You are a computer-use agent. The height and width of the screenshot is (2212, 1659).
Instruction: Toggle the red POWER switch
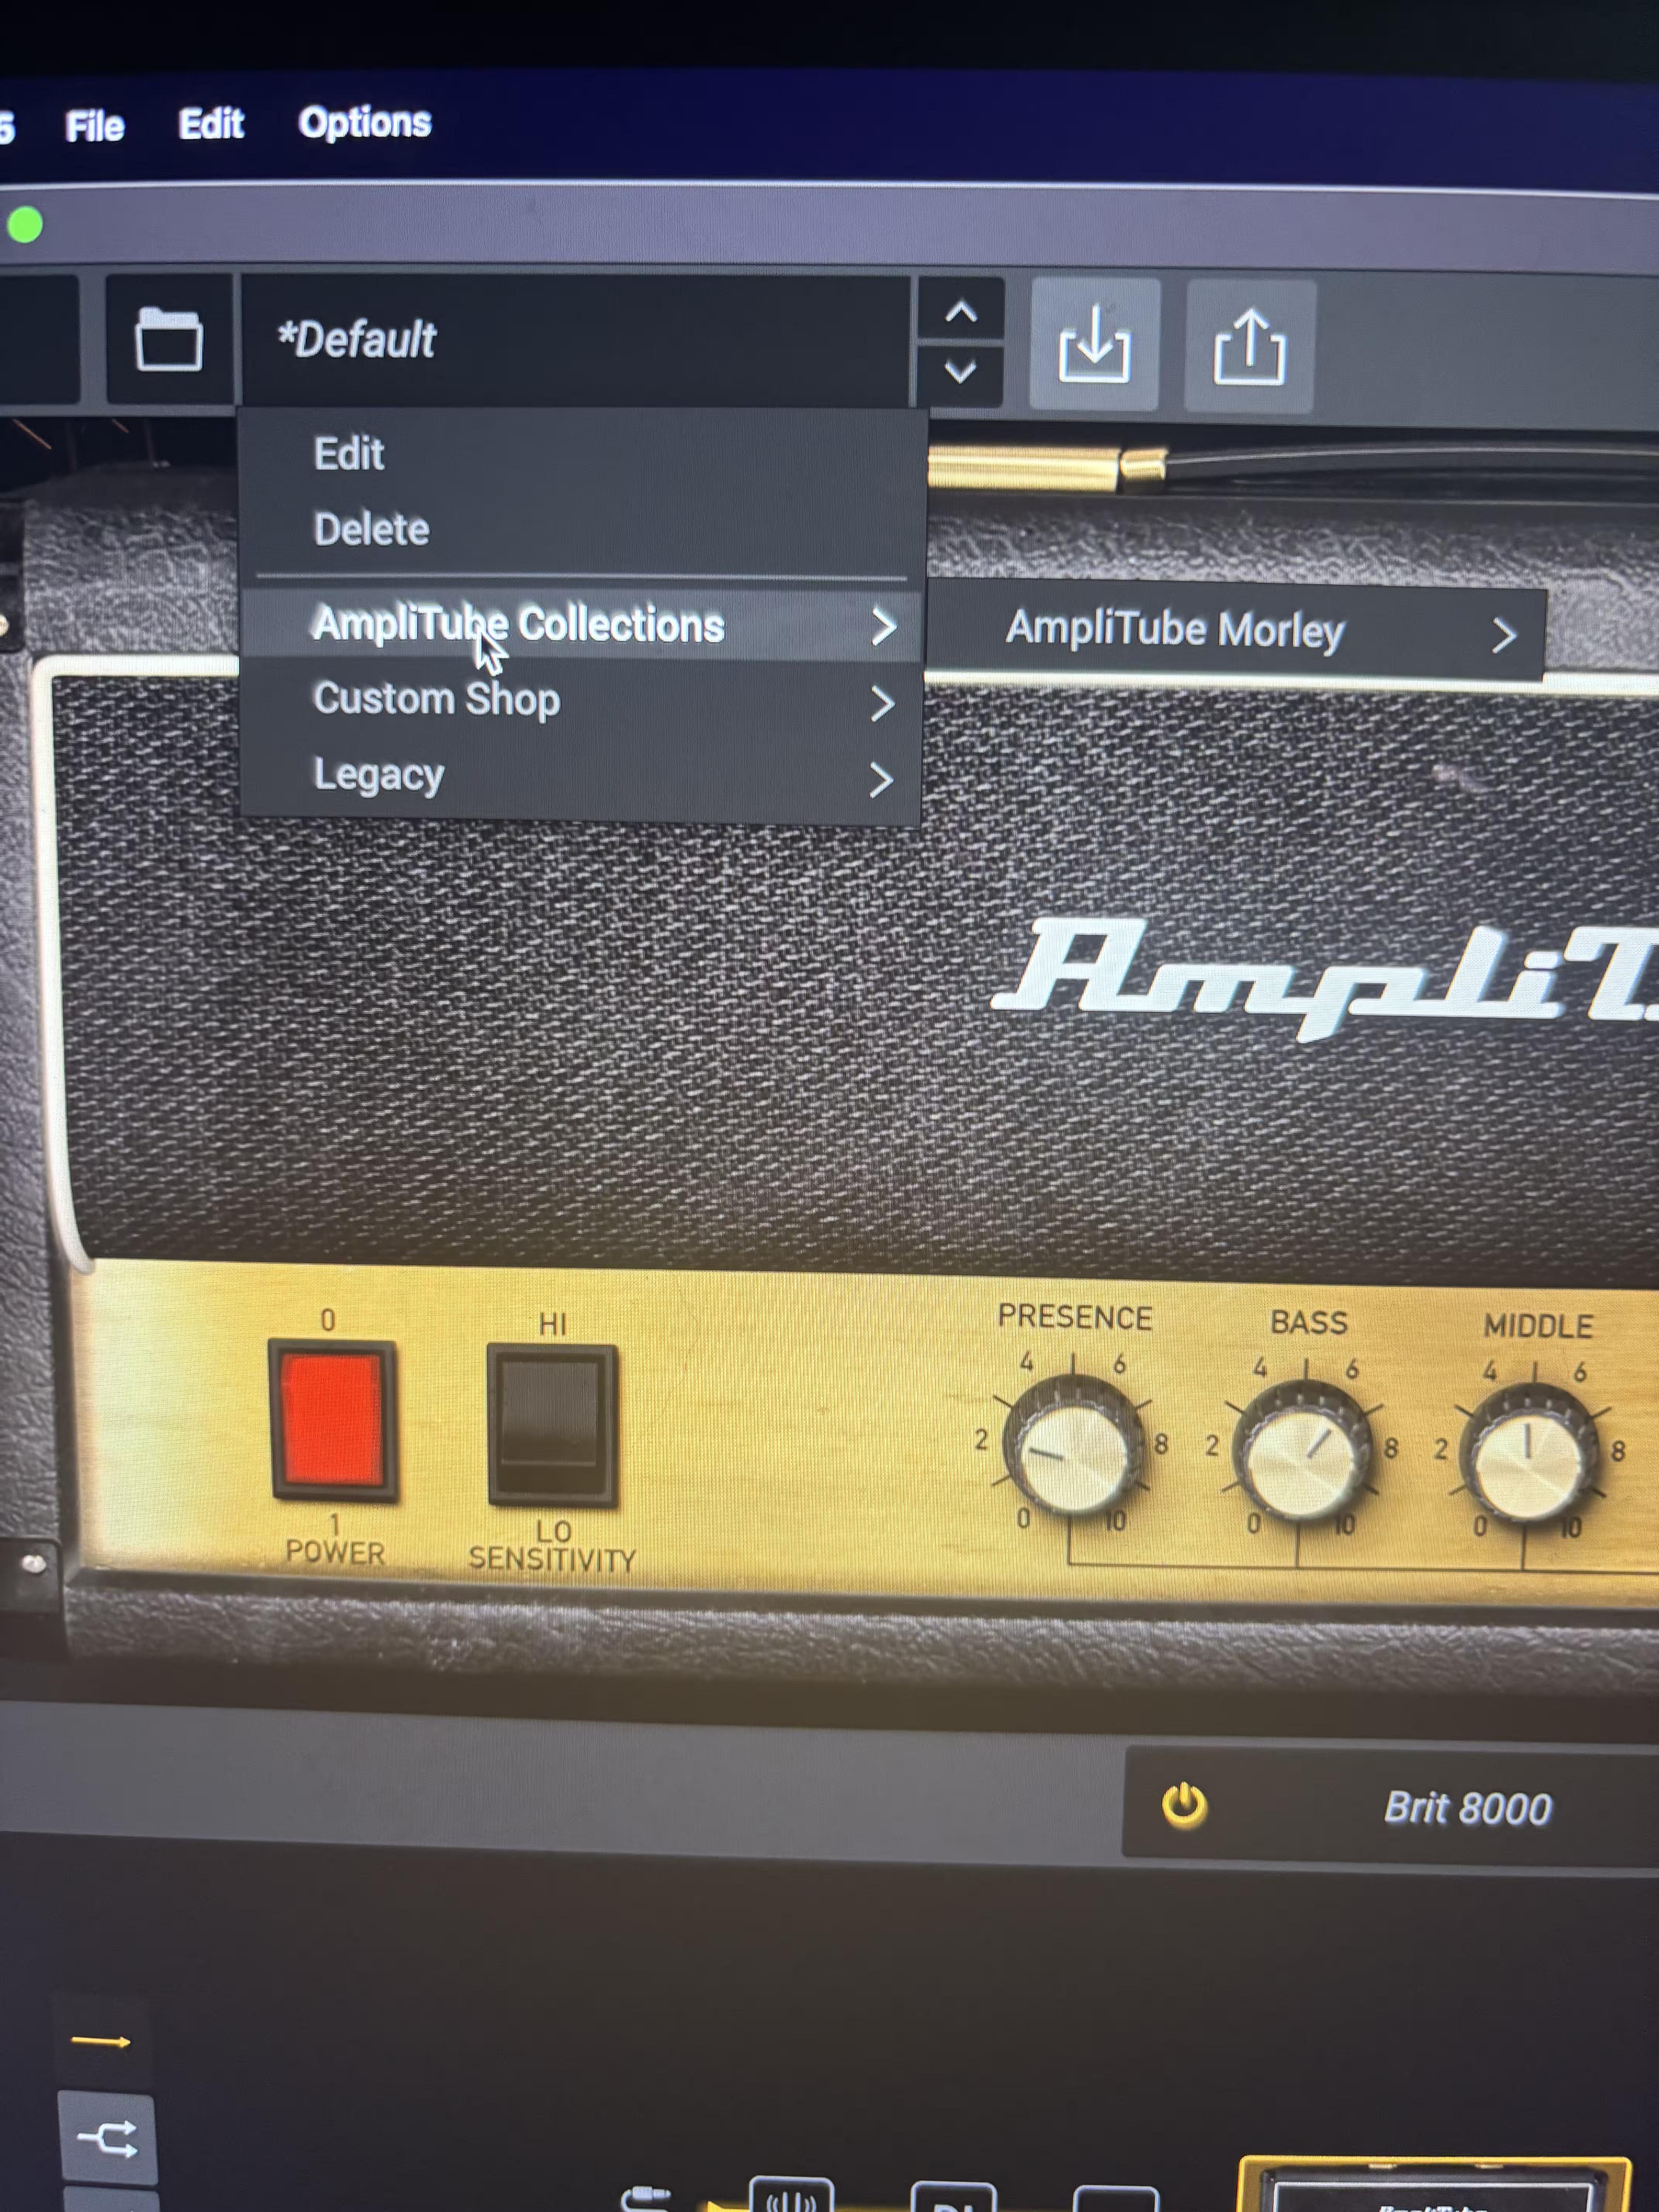pyautogui.click(x=333, y=1420)
